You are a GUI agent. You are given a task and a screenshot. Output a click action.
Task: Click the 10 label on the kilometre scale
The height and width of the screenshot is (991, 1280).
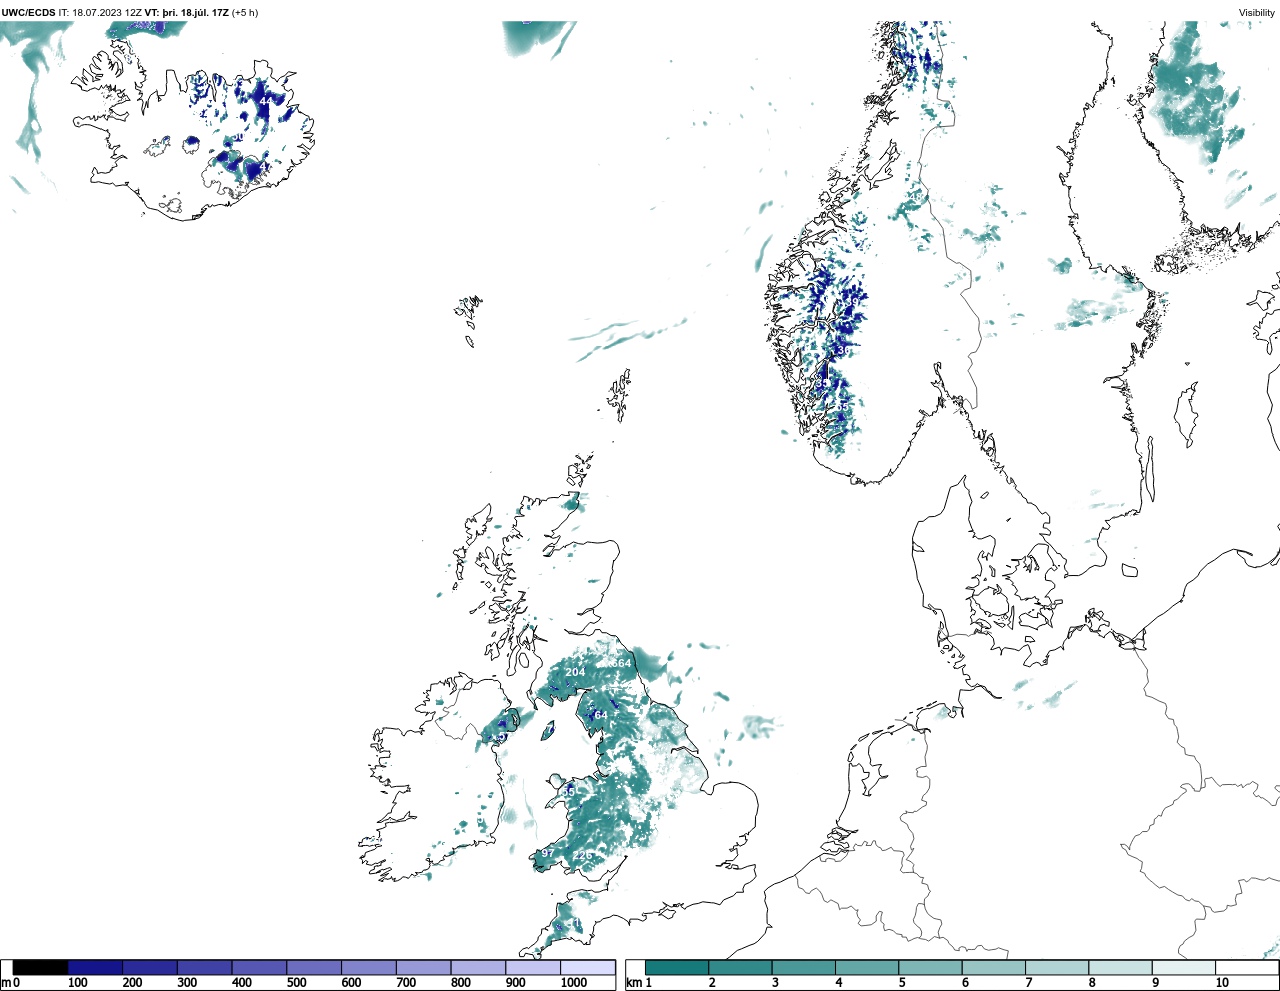click(x=1222, y=983)
